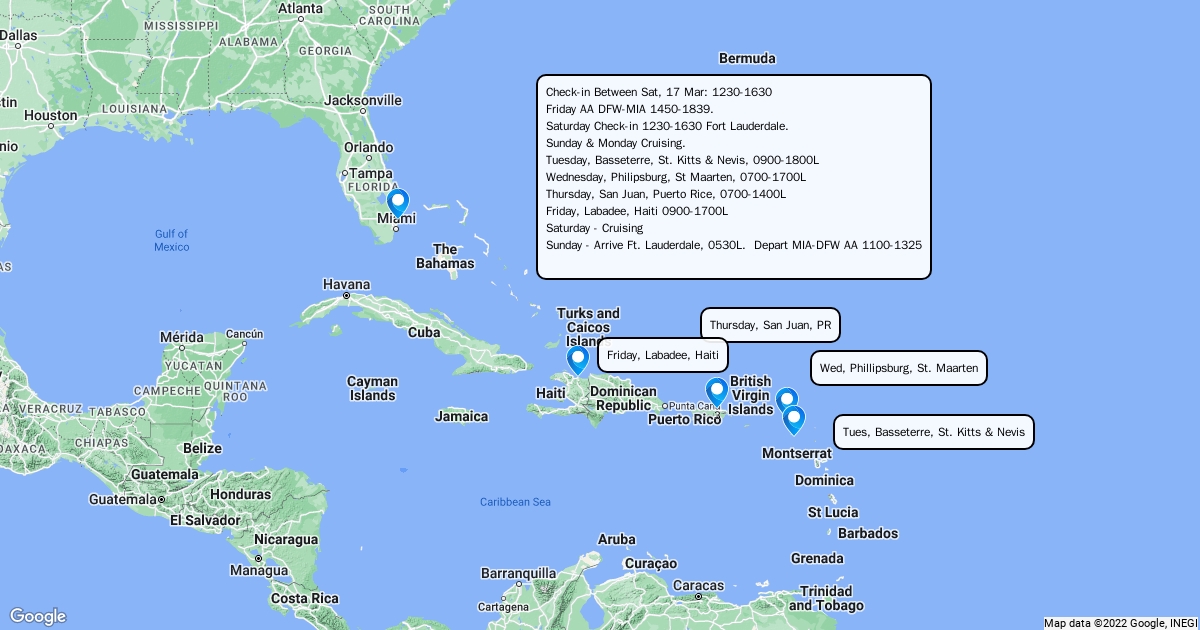
Task: Click the Gulf of Mexico label
Action: pos(171,240)
